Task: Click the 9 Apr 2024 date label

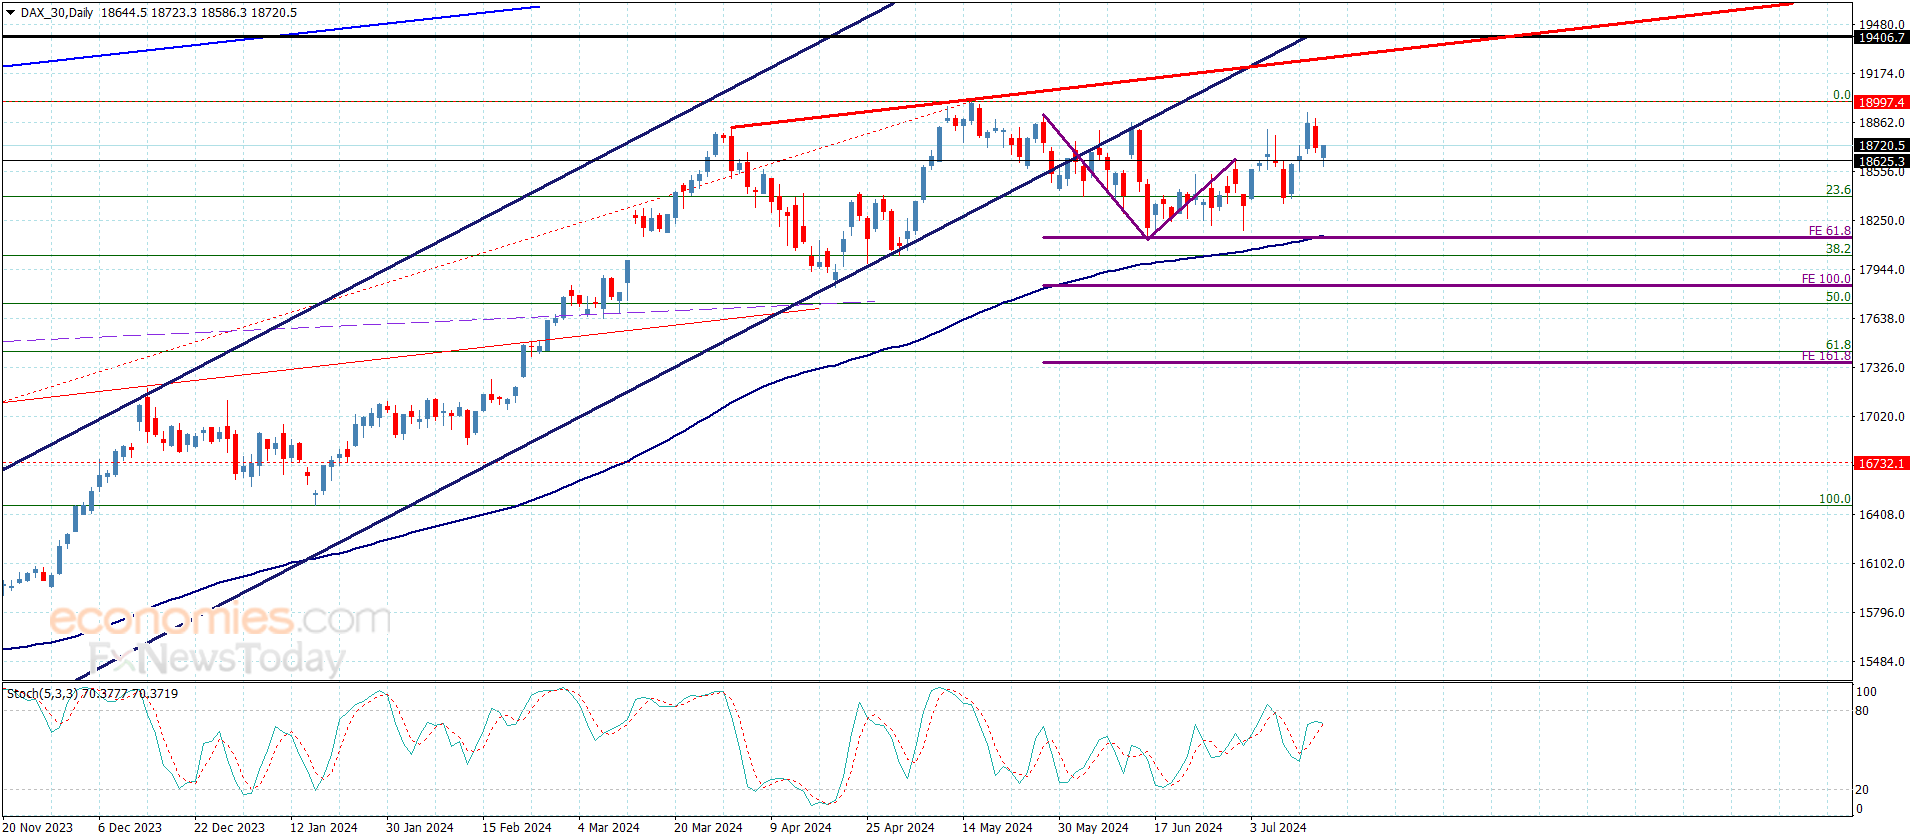Action: point(800,827)
